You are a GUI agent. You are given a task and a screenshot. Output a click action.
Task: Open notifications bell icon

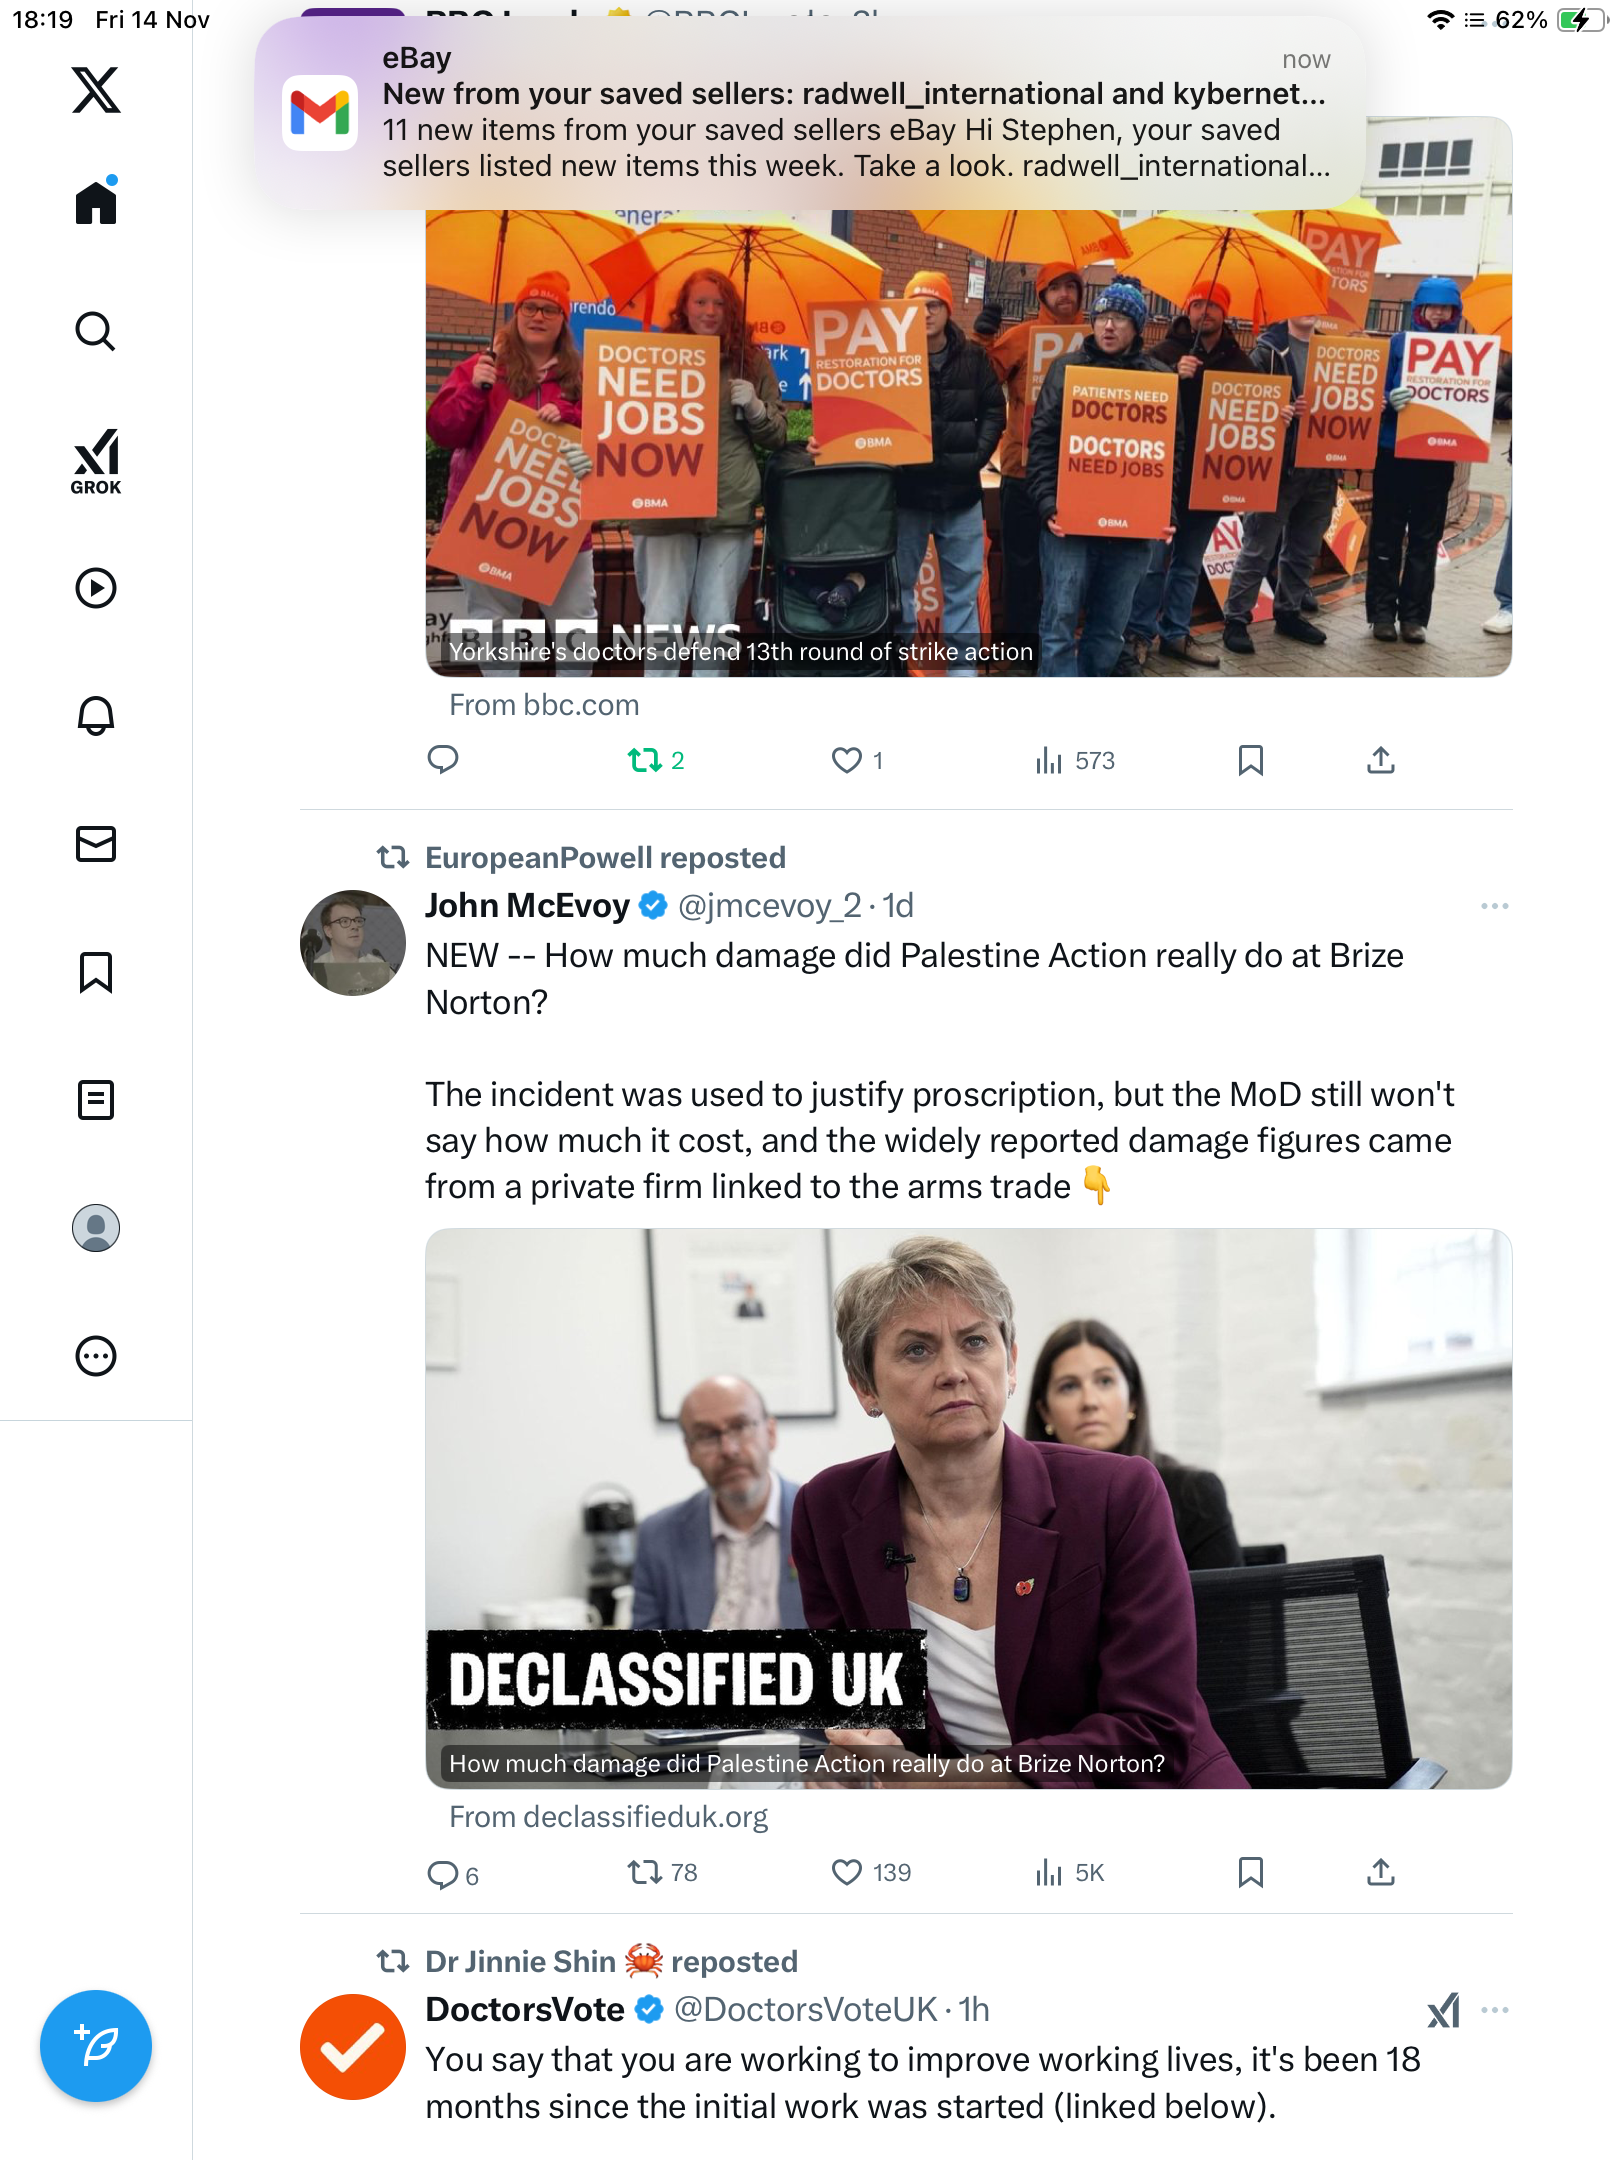(x=96, y=716)
